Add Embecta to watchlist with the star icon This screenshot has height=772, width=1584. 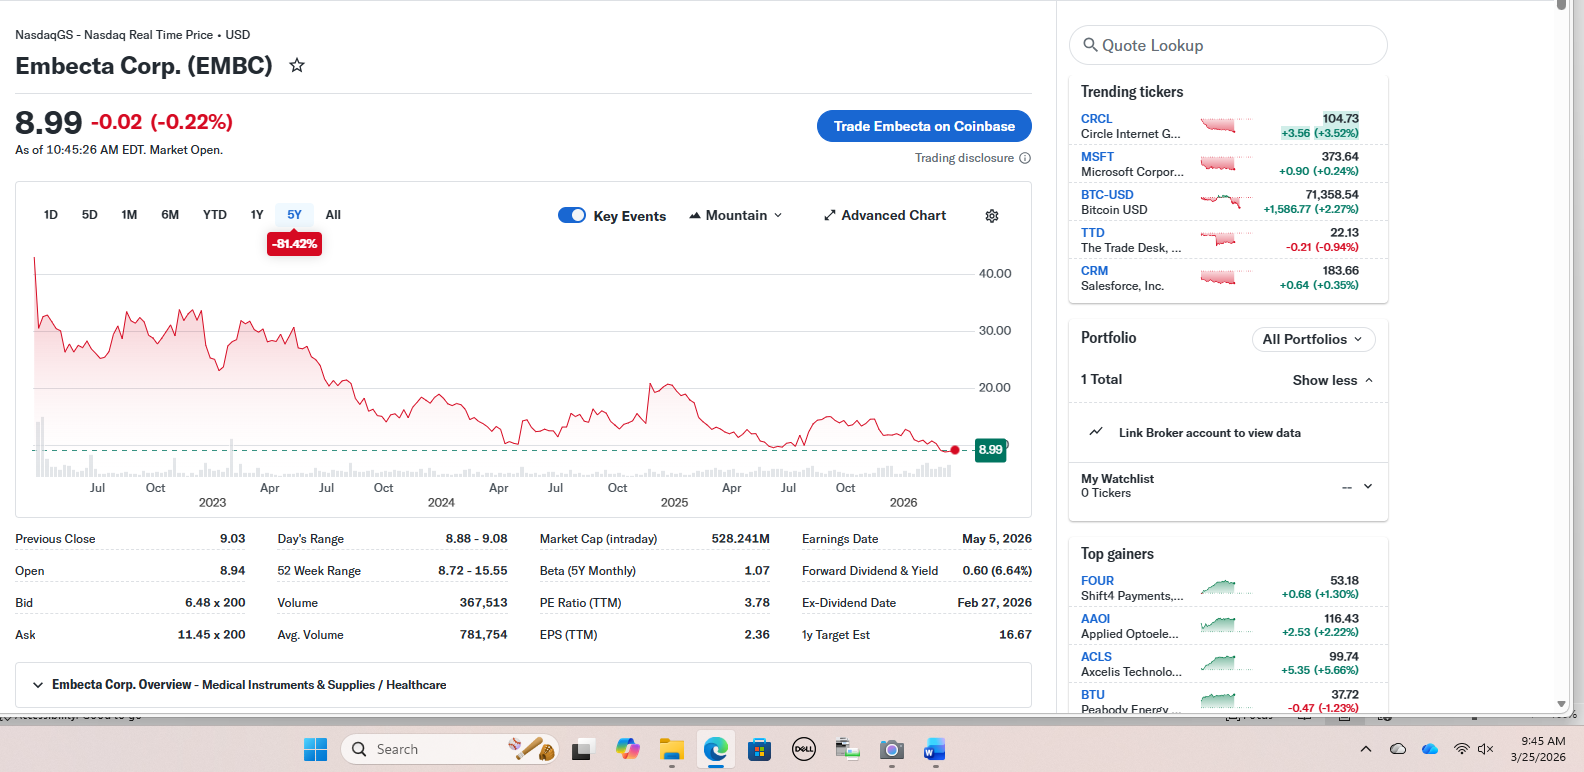pos(297,66)
